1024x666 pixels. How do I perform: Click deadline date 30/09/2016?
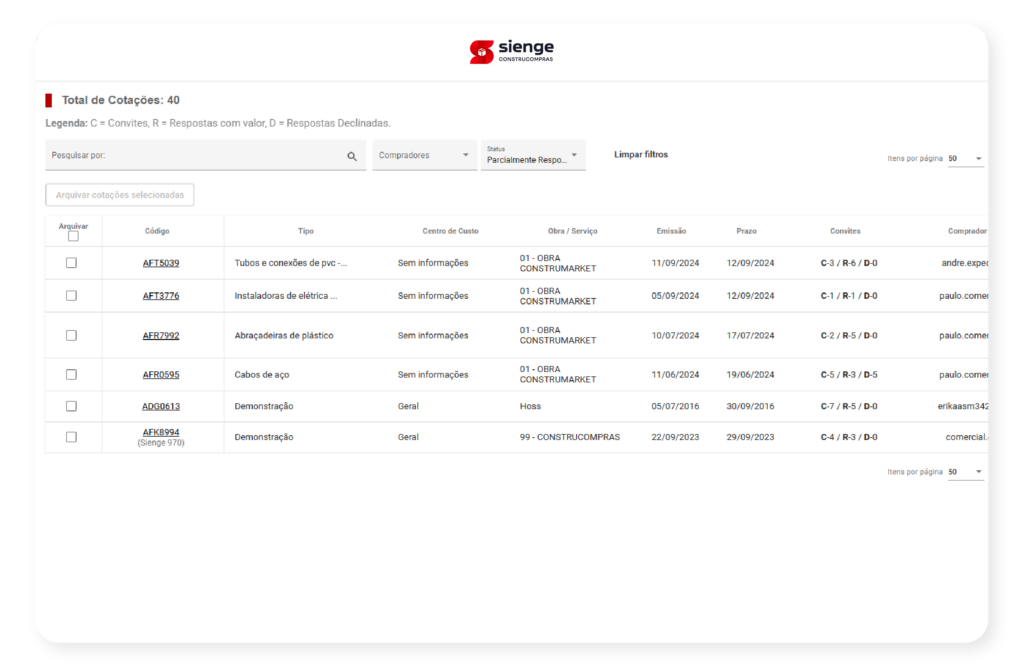(x=750, y=406)
